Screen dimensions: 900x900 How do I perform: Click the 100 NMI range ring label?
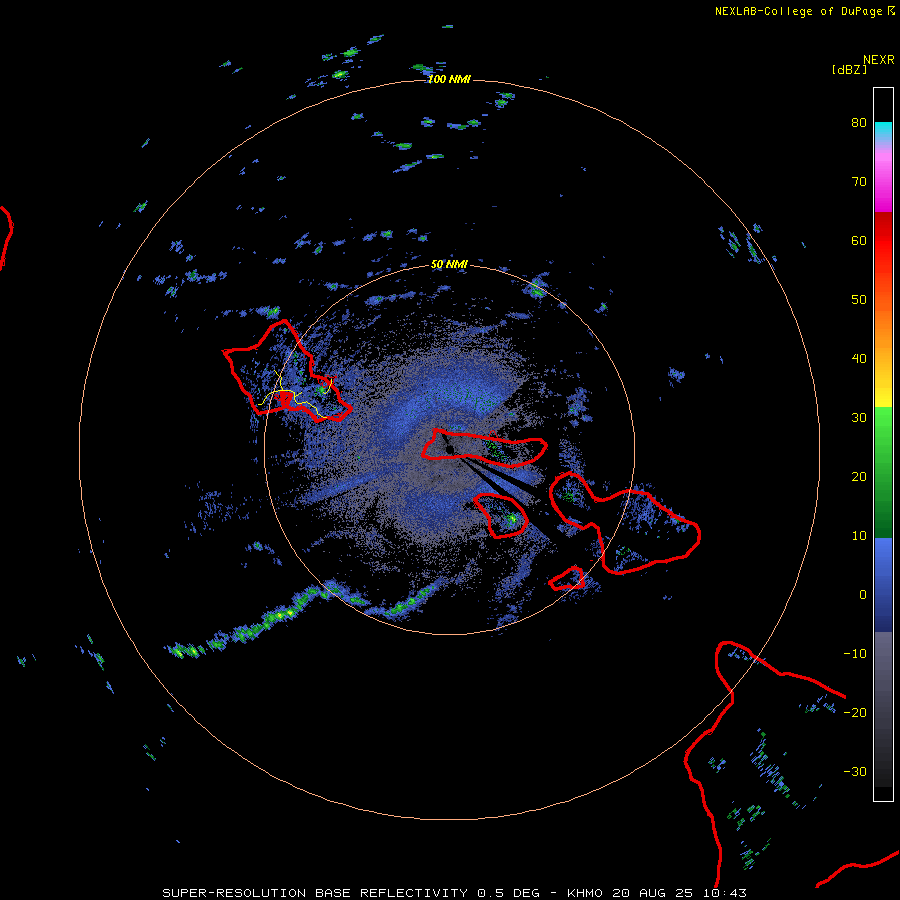pos(449,79)
